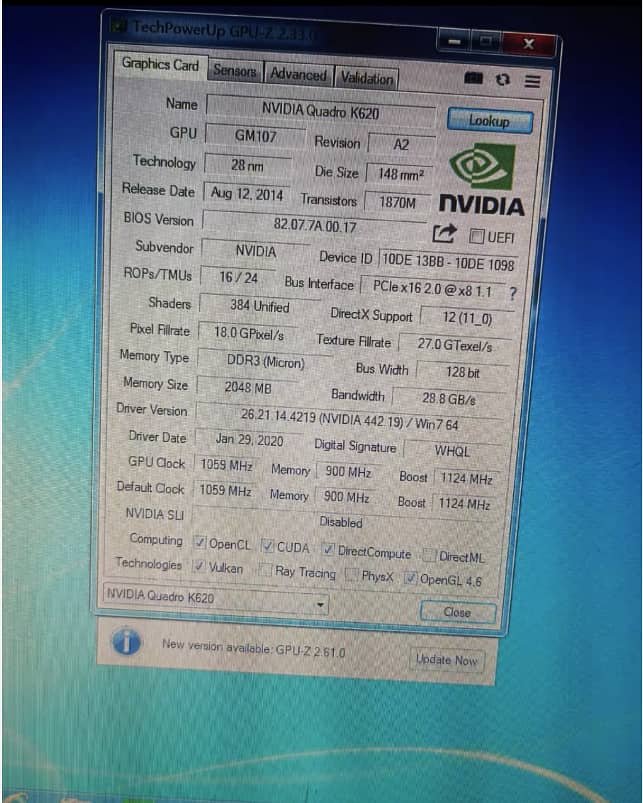Click the Transistors value 1870M
The image size is (643, 803).
tap(398, 203)
